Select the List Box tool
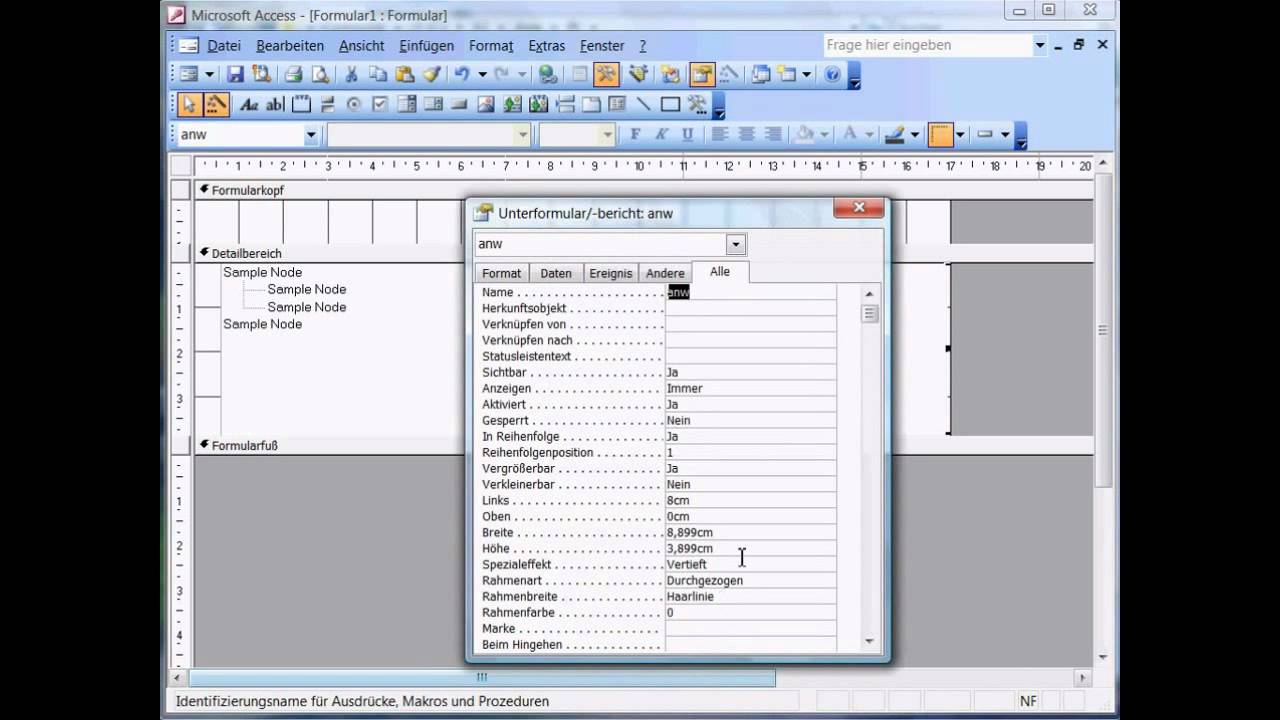1280x720 pixels. (433, 104)
